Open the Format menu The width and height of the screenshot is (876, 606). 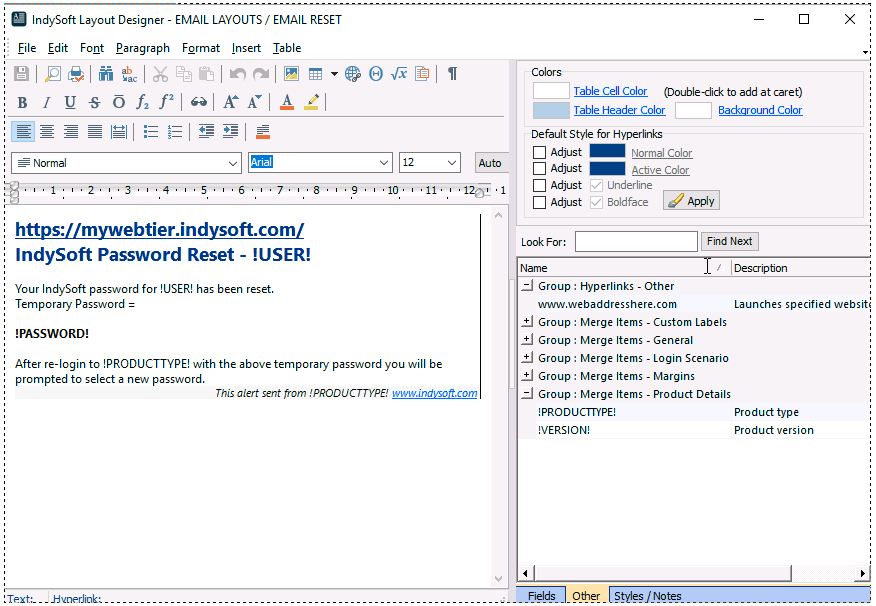point(201,48)
